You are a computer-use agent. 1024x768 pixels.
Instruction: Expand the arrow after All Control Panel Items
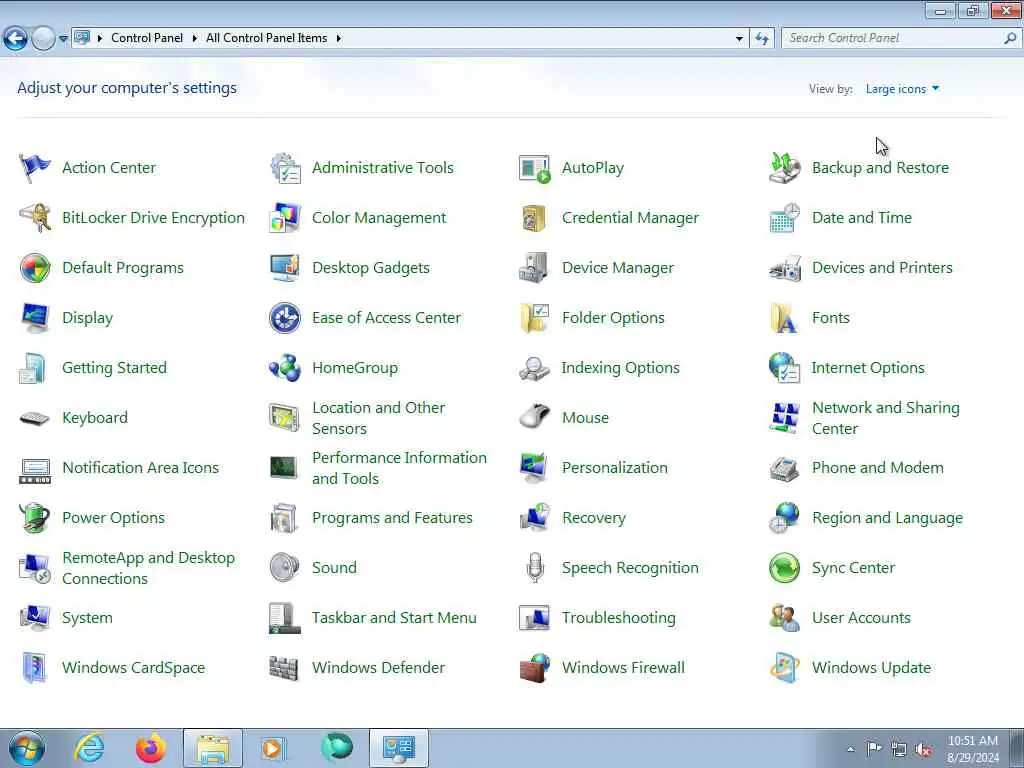(338, 39)
